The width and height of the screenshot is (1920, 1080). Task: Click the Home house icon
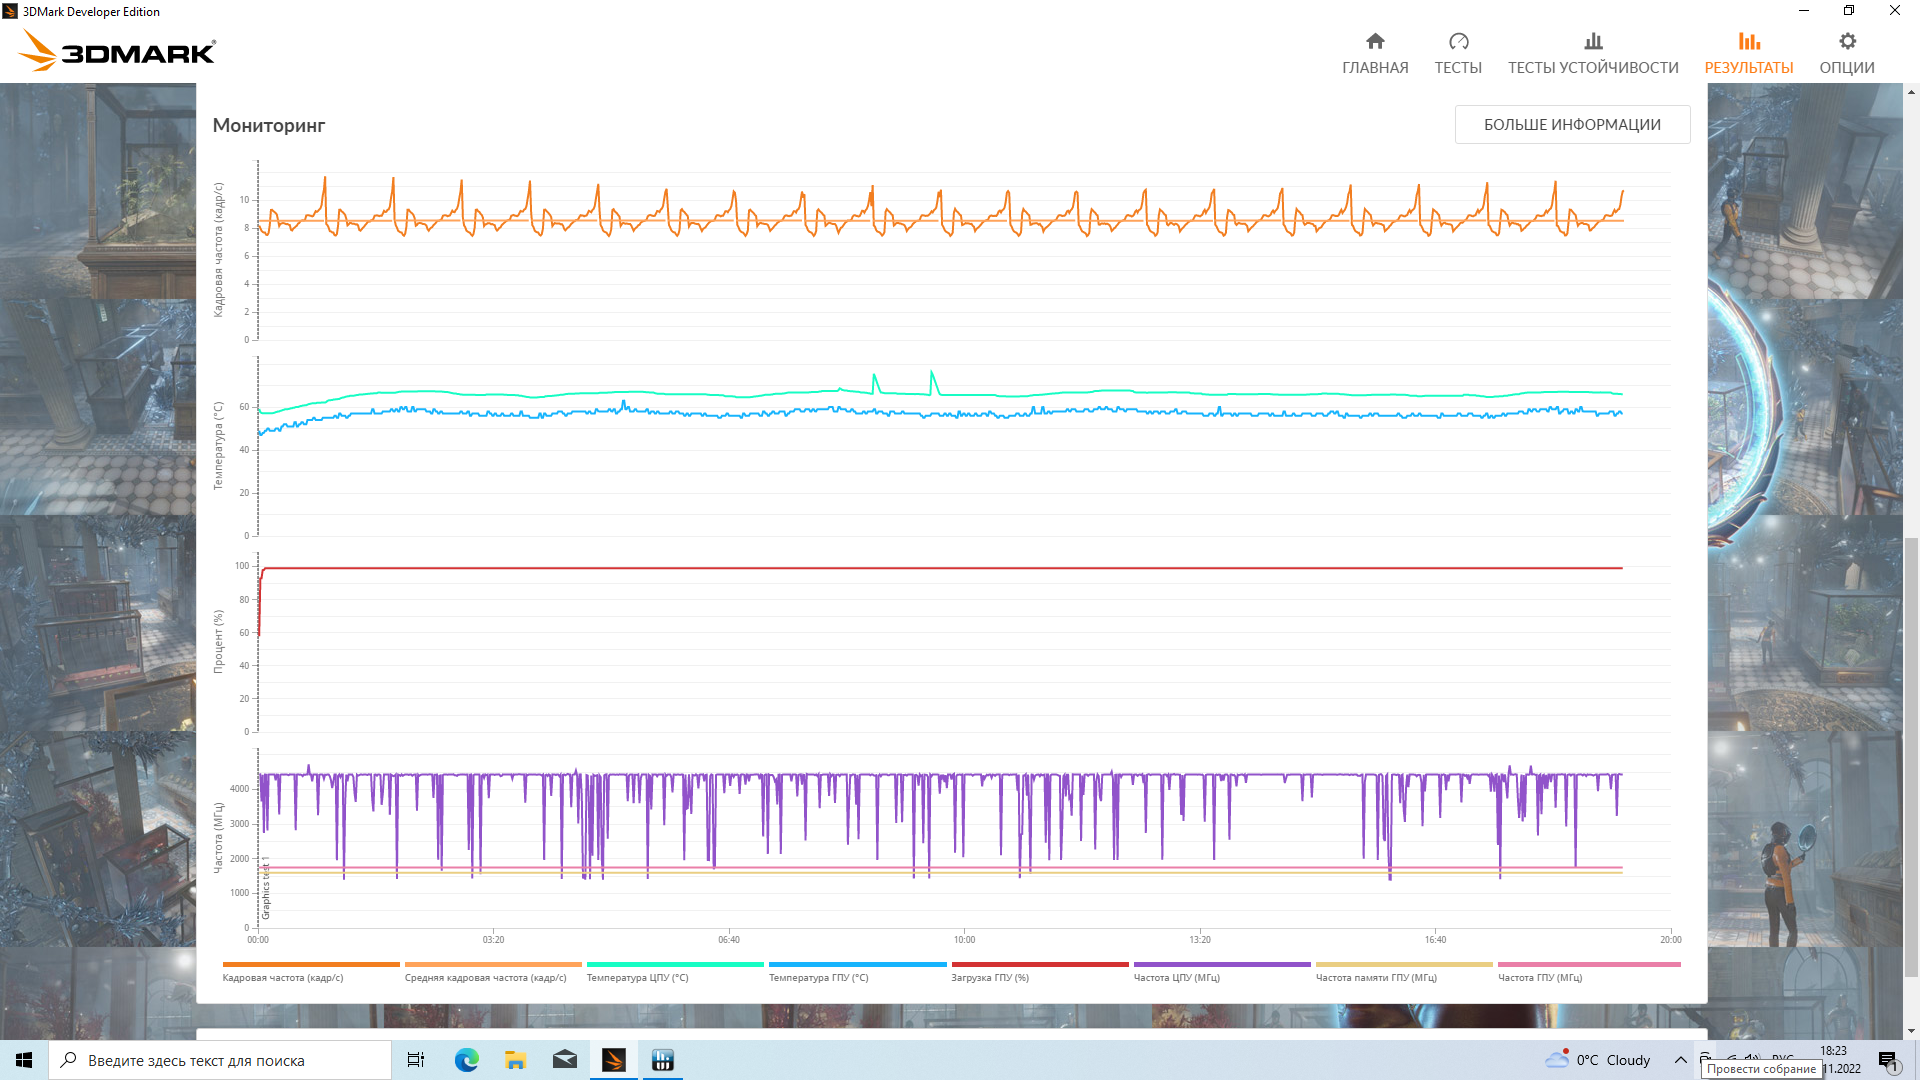click(1375, 41)
